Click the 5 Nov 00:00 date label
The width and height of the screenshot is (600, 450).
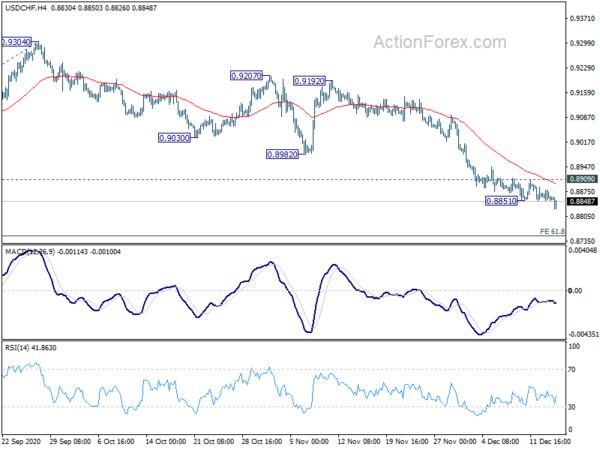309,441
